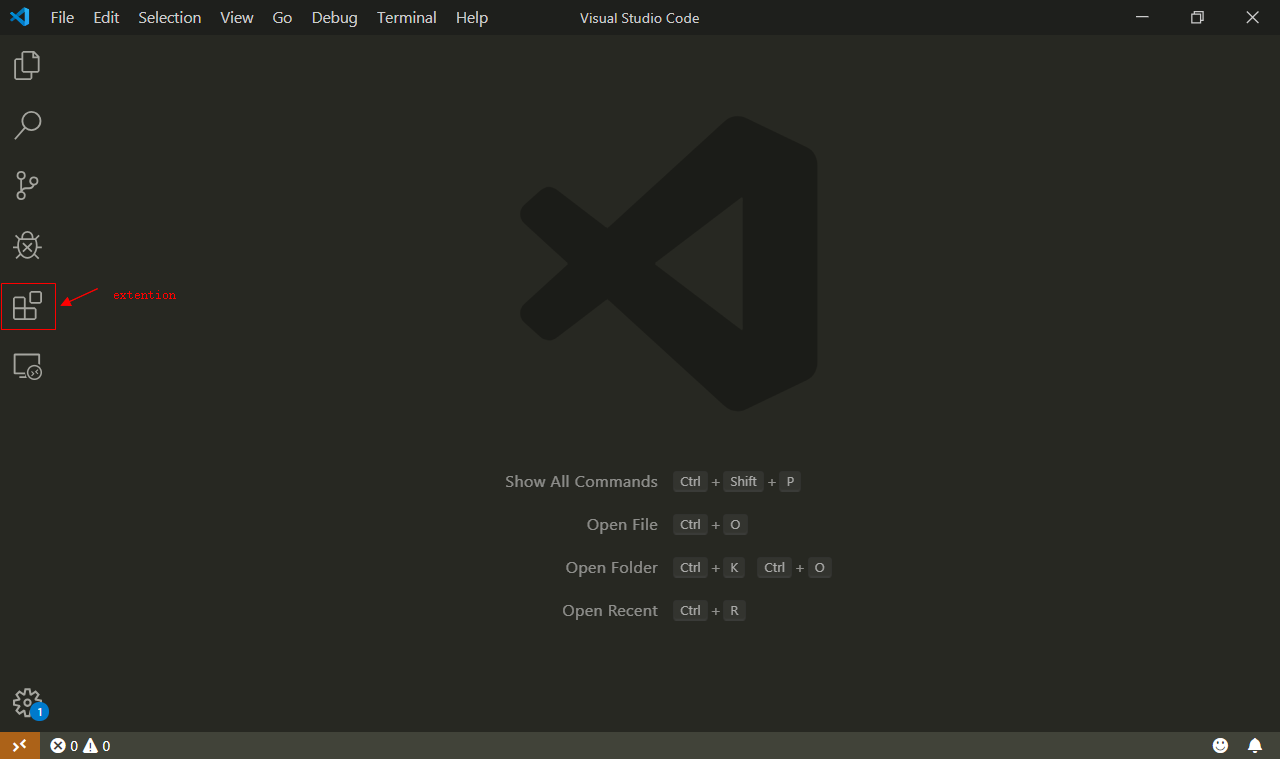The image size is (1280, 759).
Task: Open the Extensions marketplace icon
Action: point(28,306)
